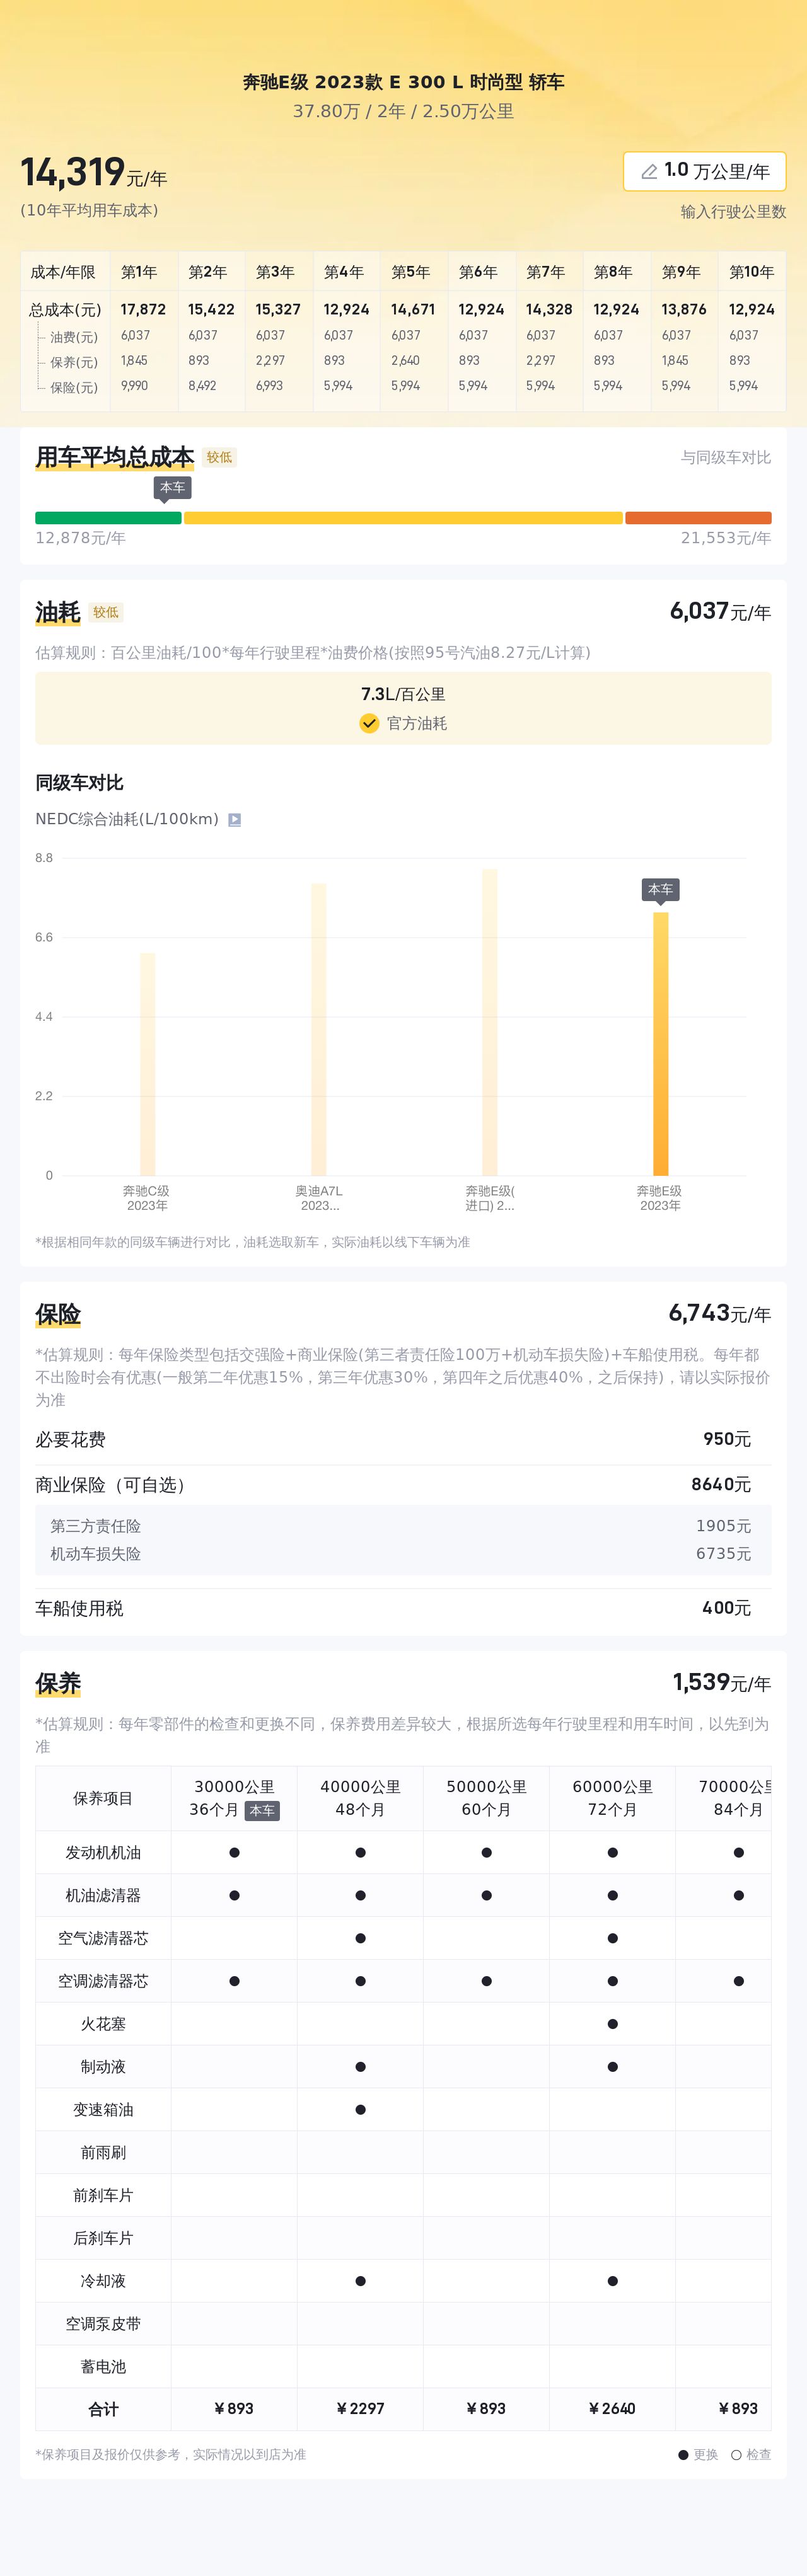This screenshot has height=2576, width=807.
Task: Click the small play icon after NEDC综合油耗
Action: (235, 820)
